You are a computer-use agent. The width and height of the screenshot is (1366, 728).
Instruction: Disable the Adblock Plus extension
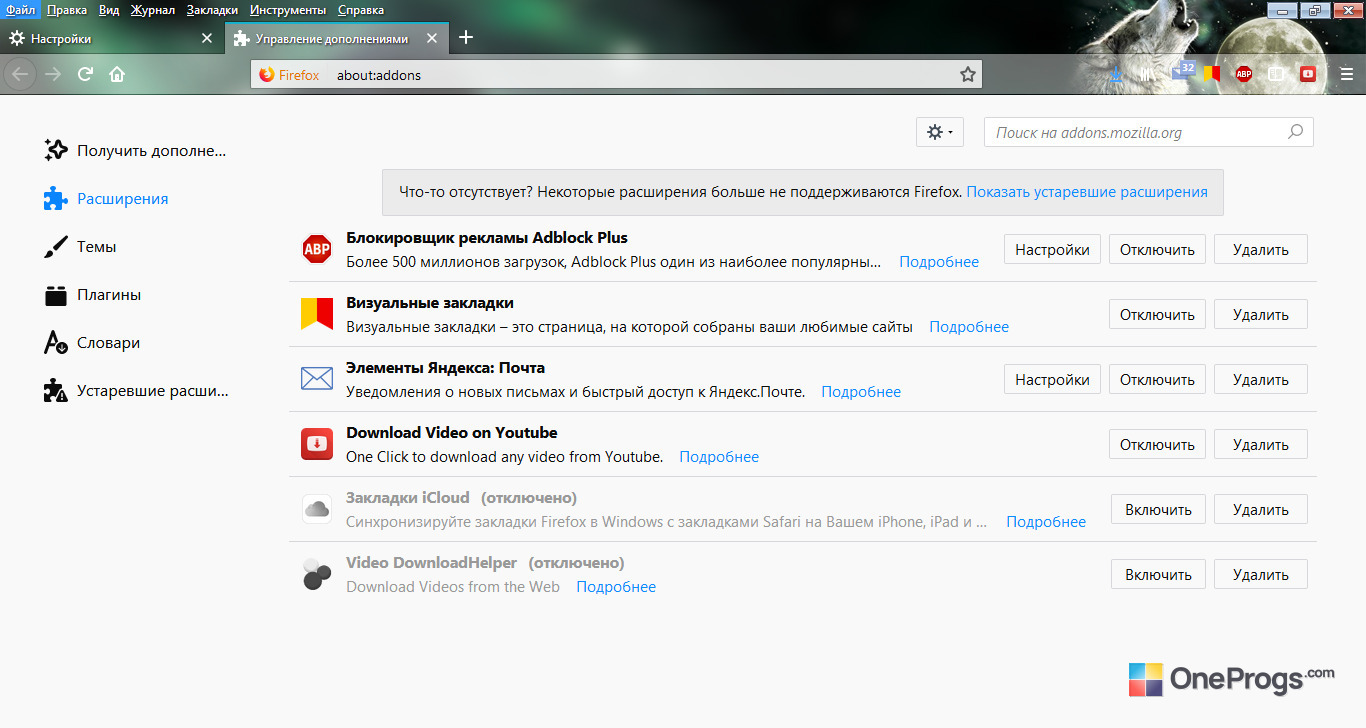coord(1157,249)
